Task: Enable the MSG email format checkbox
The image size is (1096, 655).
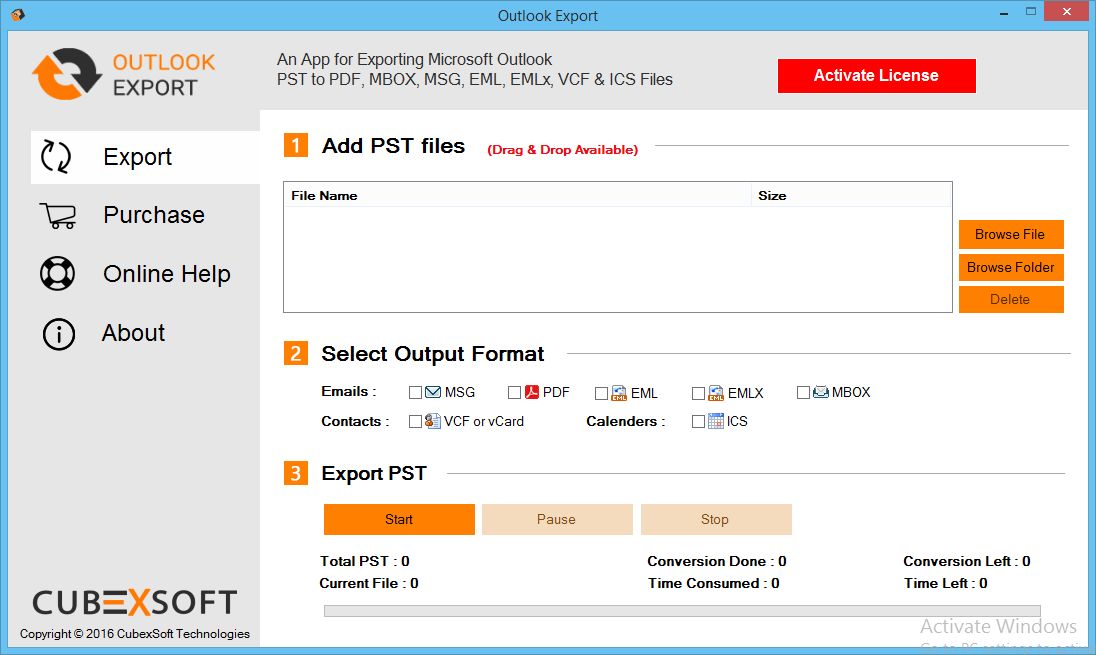Action: [416, 393]
